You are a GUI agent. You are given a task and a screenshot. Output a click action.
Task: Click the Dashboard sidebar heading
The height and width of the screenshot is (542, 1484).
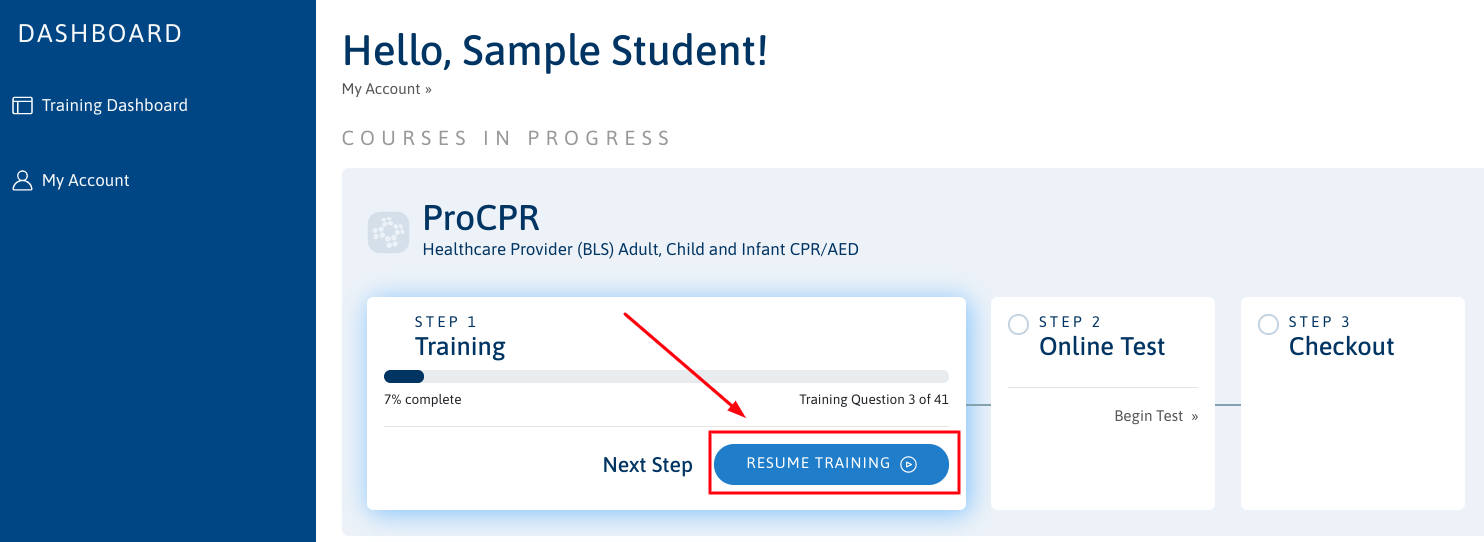(x=100, y=34)
